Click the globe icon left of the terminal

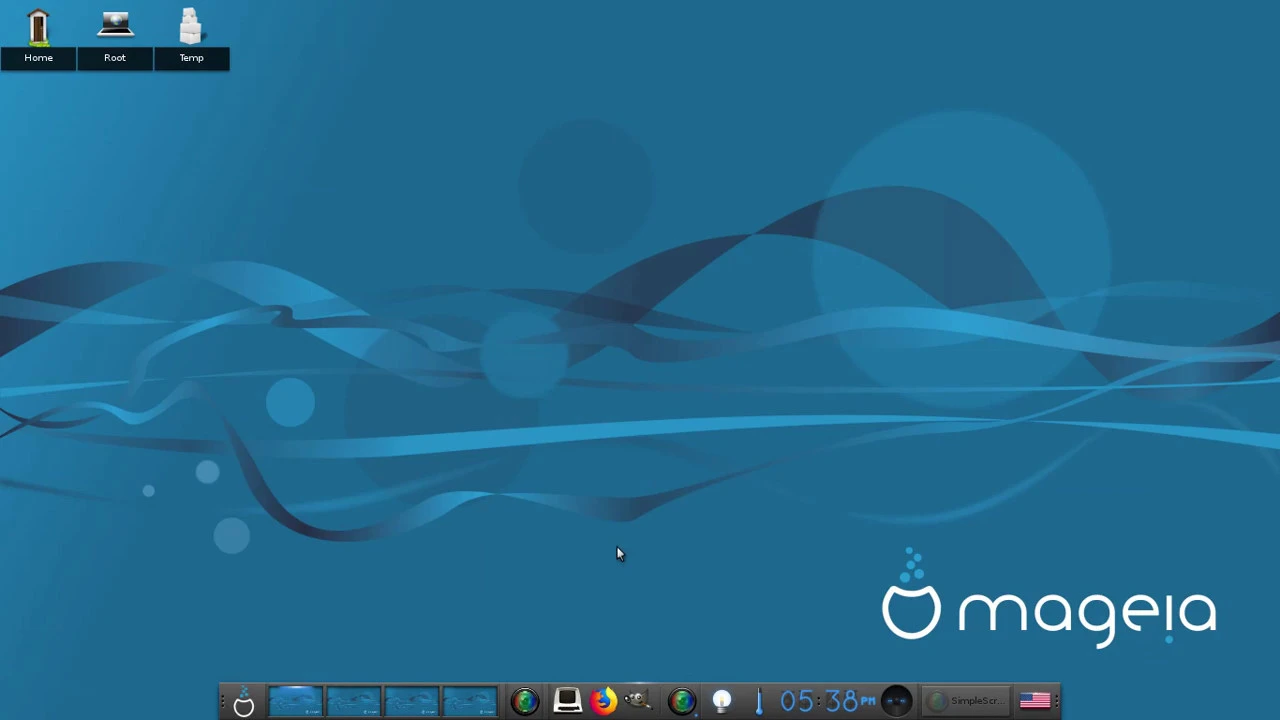click(525, 702)
